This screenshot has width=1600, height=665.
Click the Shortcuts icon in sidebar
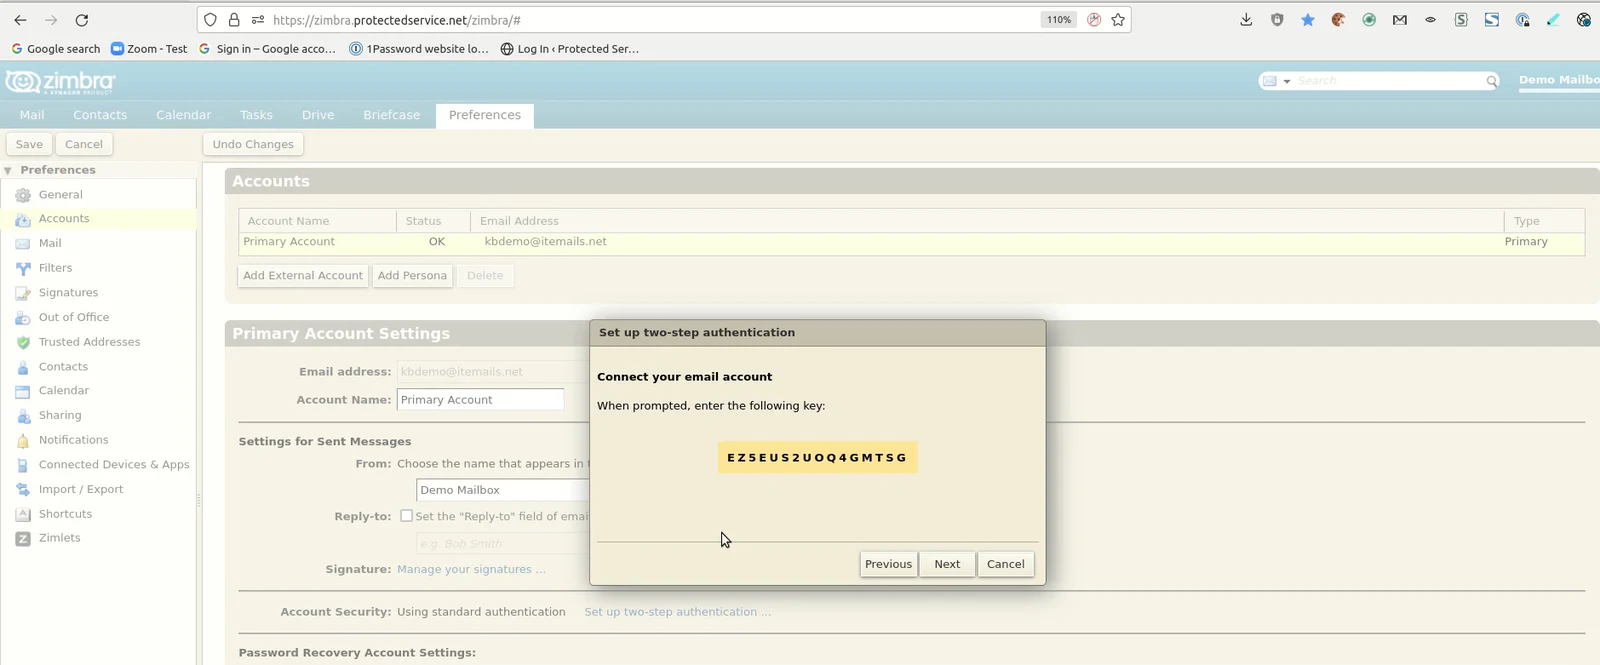(x=23, y=514)
